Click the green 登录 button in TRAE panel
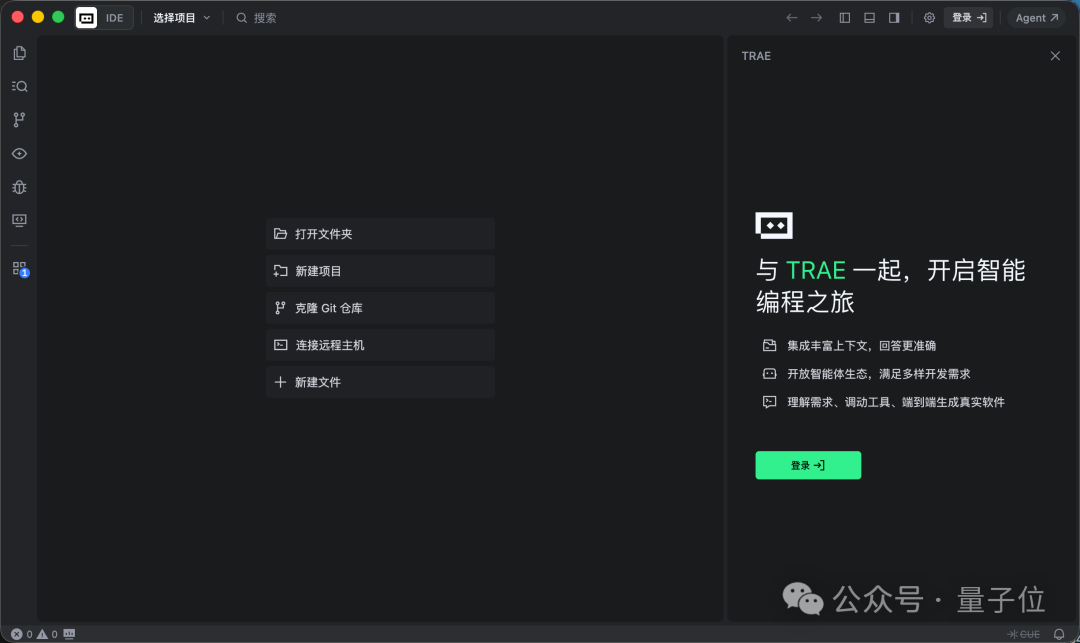 [808, 465]
